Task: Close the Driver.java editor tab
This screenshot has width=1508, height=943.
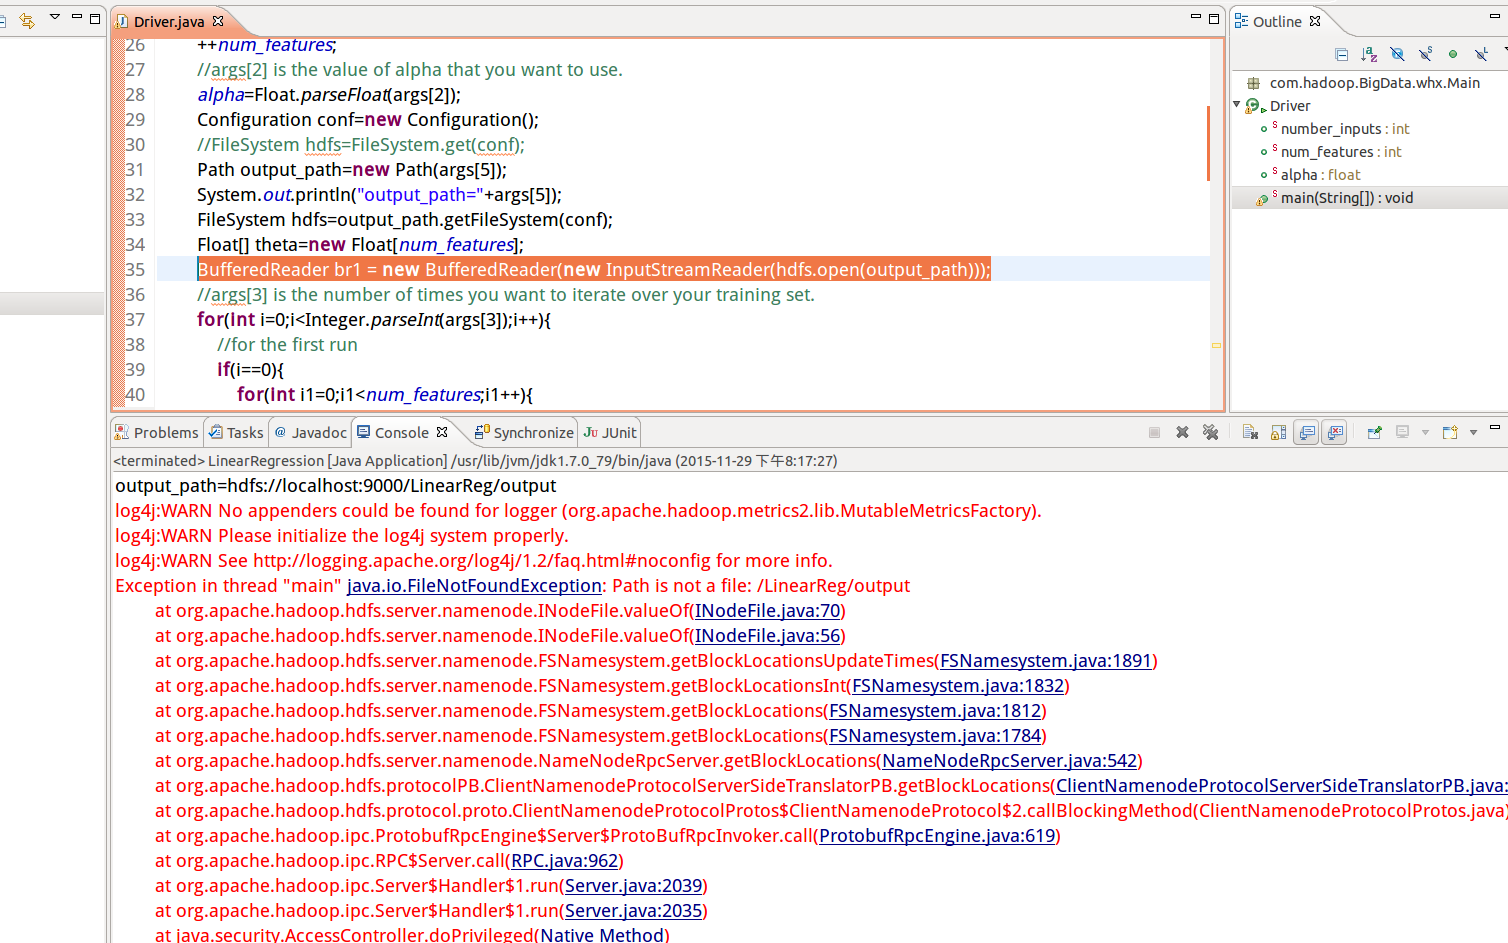Action: click(218, 20)
